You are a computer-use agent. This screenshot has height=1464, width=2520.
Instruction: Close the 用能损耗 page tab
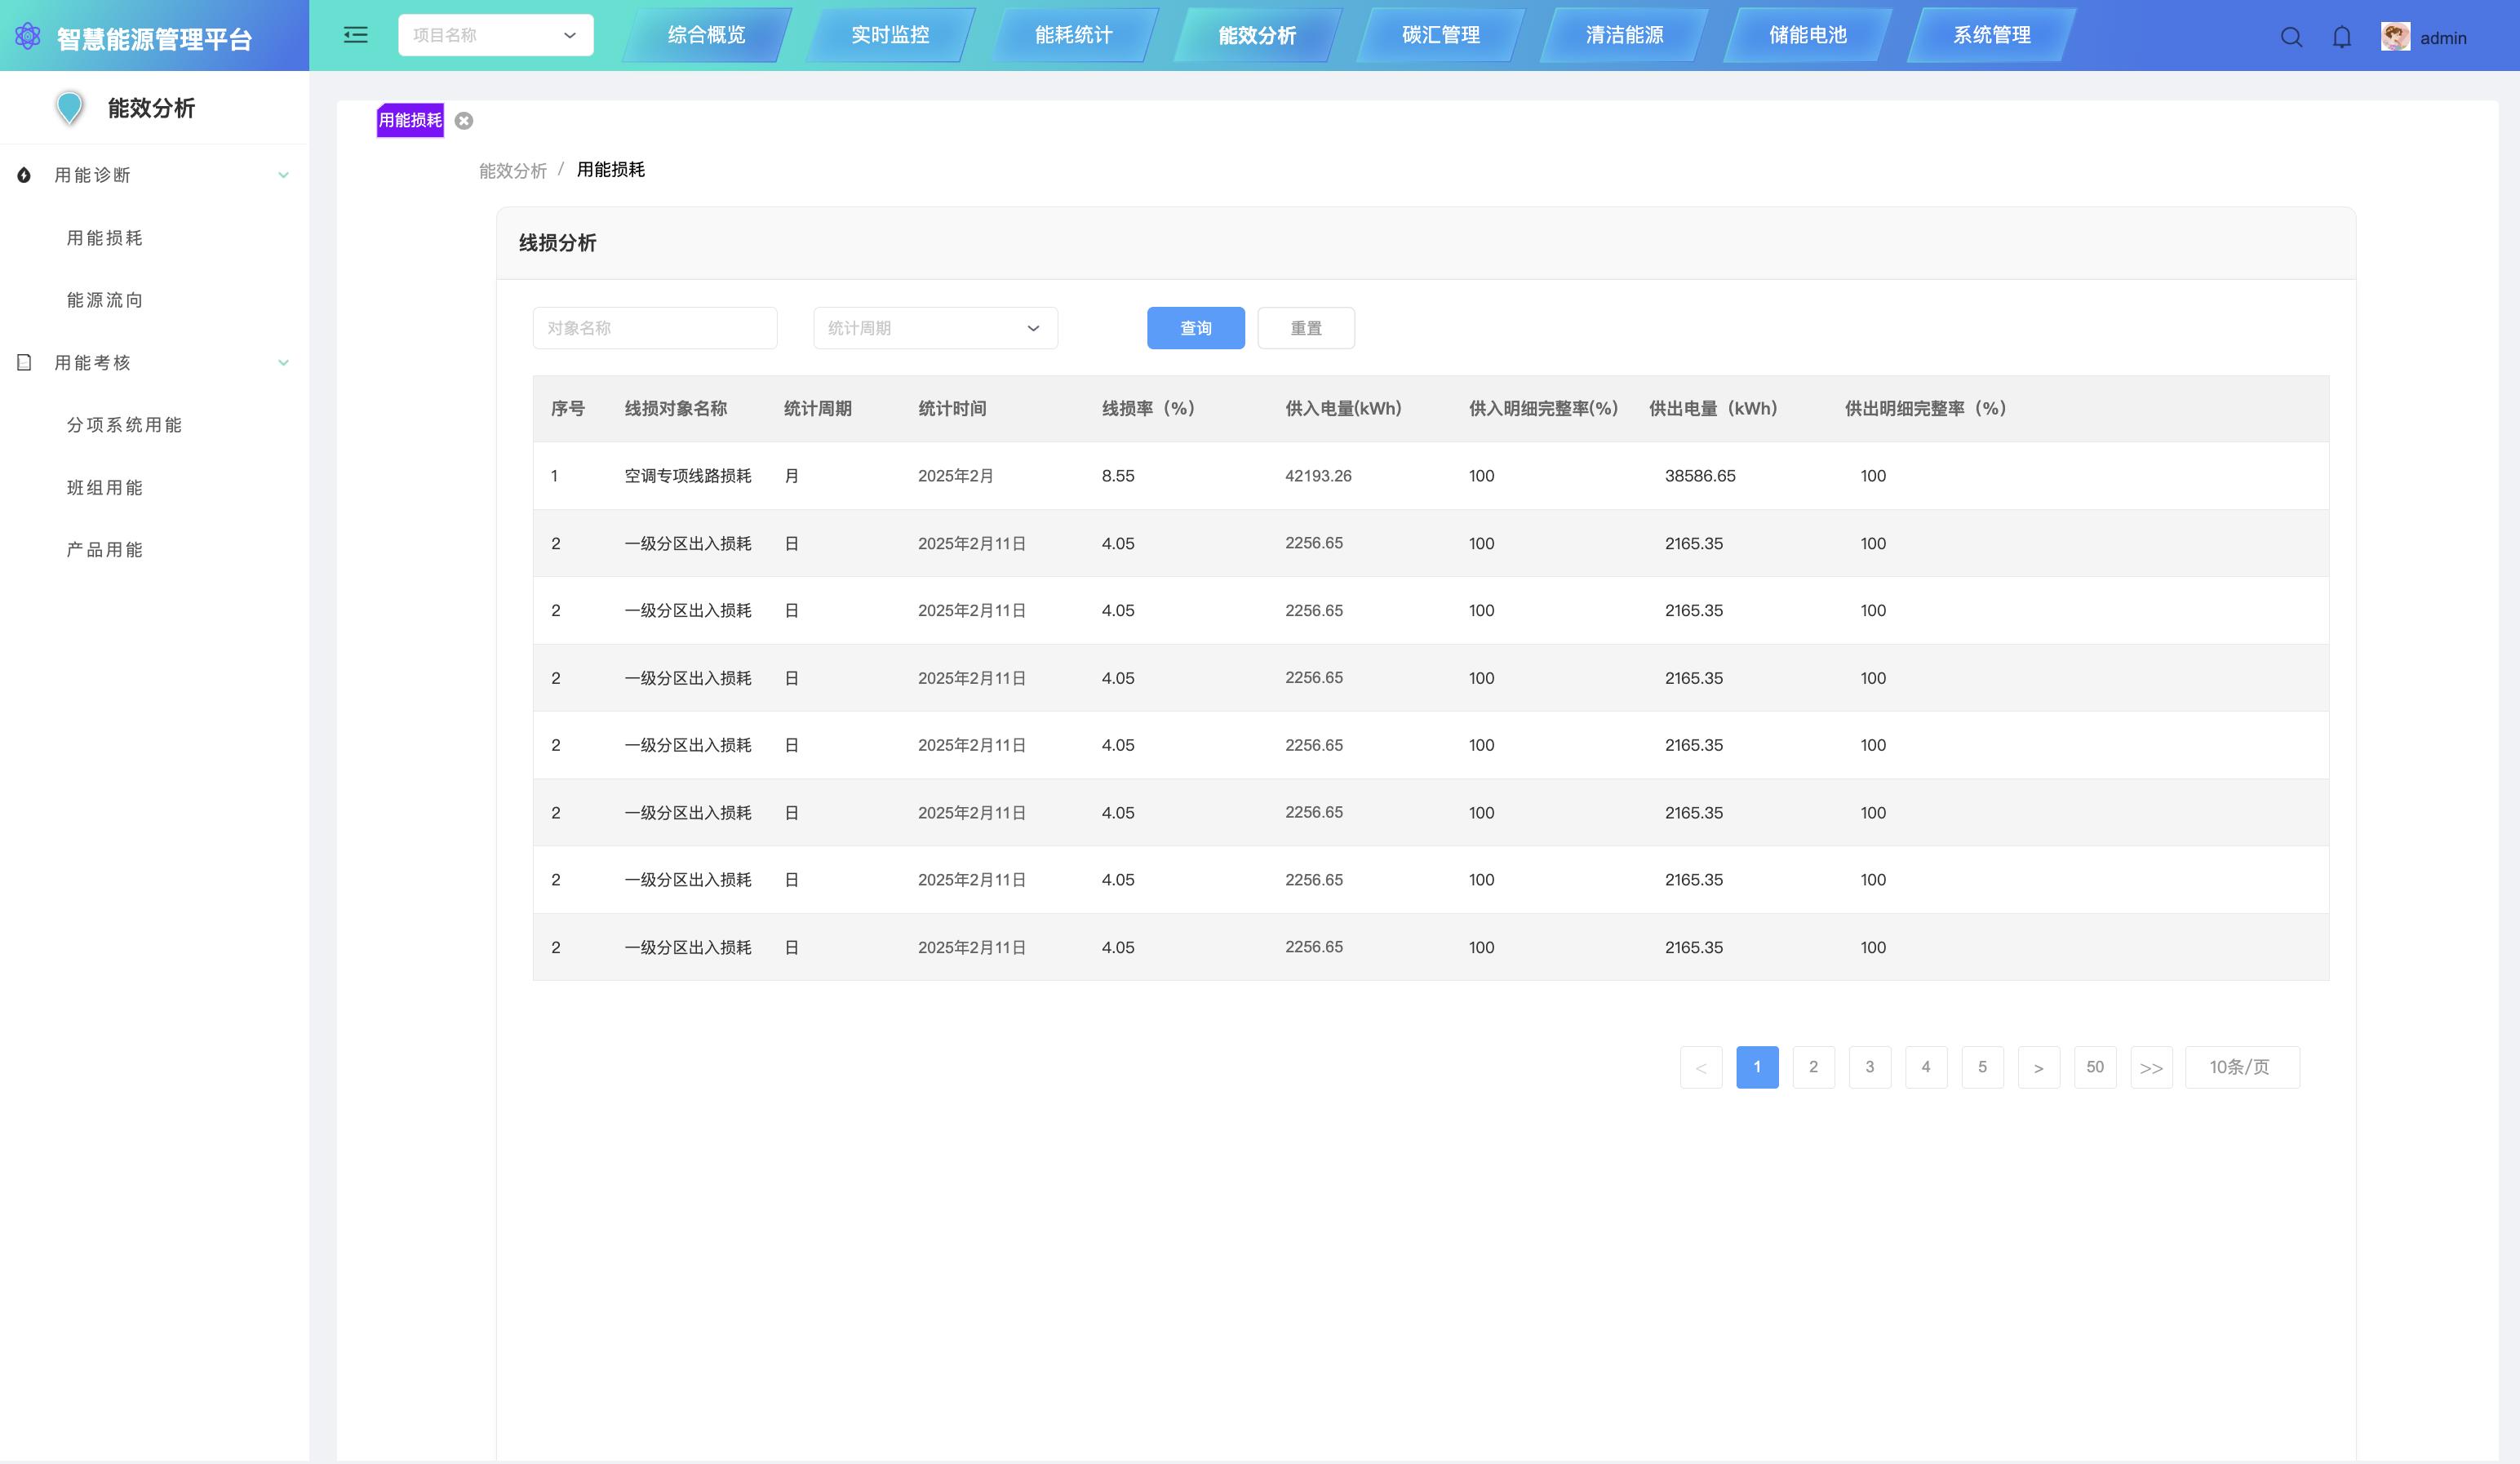464,121
